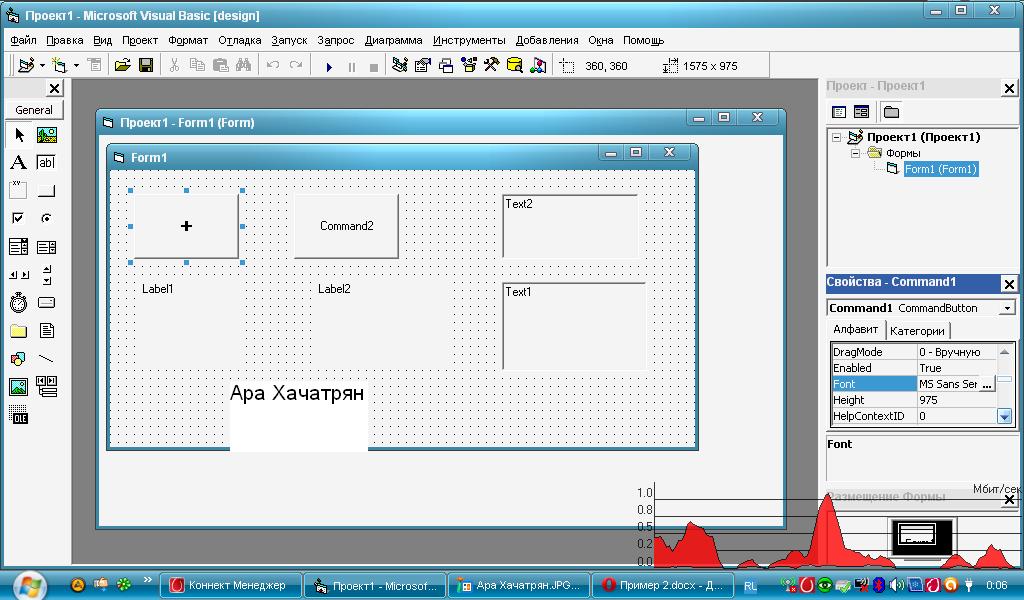
Task: Click the Text2 textbox on Form1
Action: (x=570, y=226)
